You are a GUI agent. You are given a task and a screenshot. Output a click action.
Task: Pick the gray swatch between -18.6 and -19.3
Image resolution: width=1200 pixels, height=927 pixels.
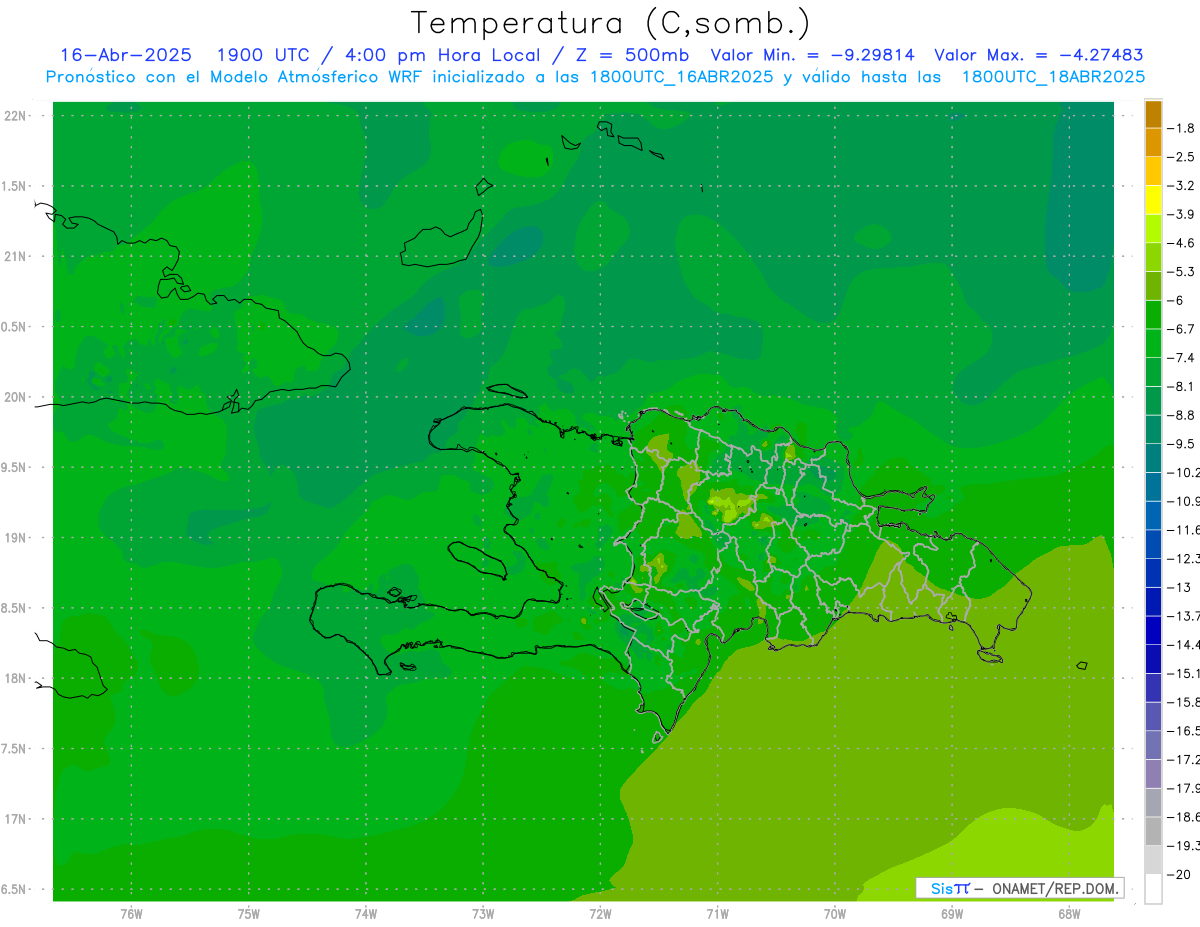pos(1153,831)
